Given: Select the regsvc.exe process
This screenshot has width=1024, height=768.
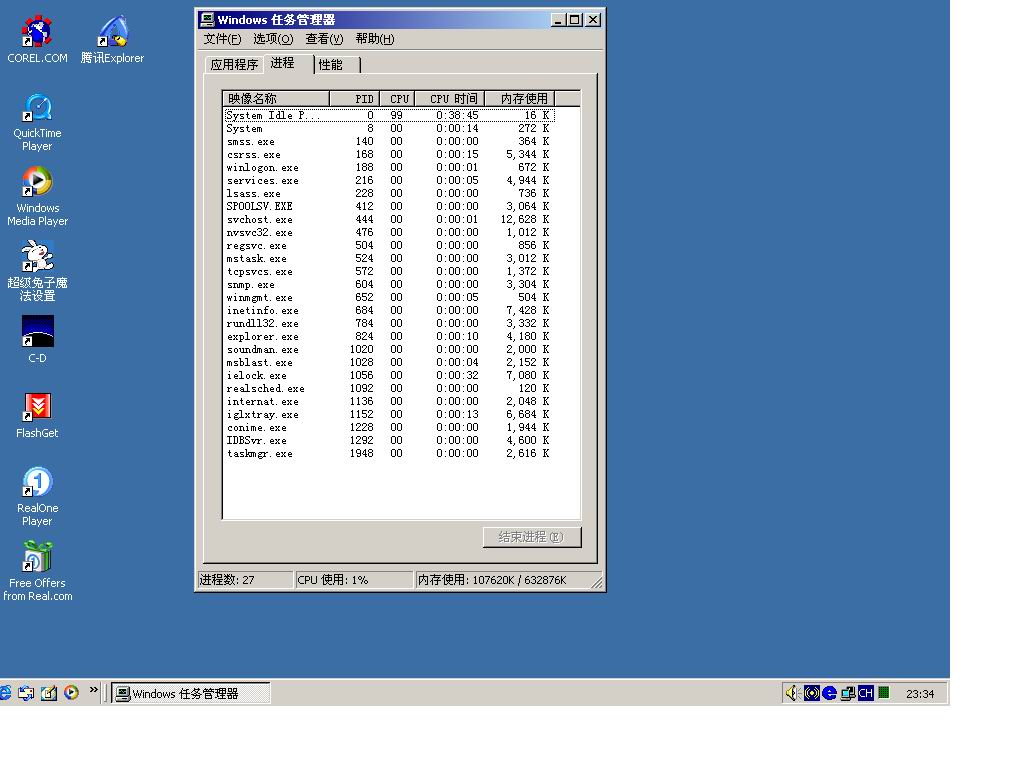Looking at the screenshot, I should [389, 246].
